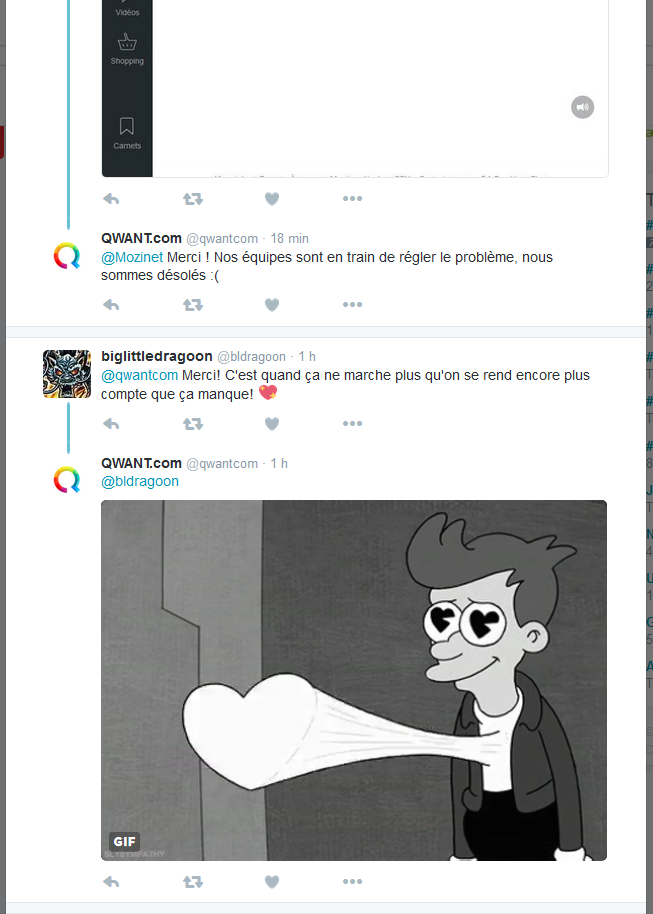The image size is (653, 914).
Task: Like the QWANT GIF tweet
Action: pyautogui.click(x=272, y=882)
